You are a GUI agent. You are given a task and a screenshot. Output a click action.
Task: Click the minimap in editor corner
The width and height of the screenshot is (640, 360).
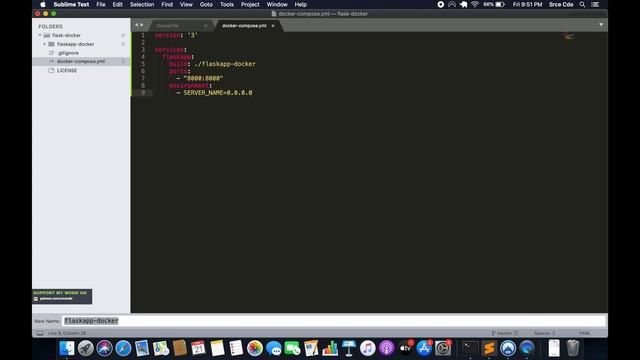pos(569,36)
